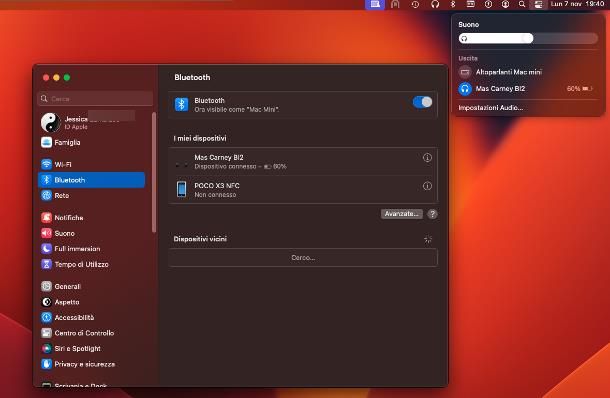
Task: Open Wi-Fi settings in sidebar
Action: pos(92,164)
